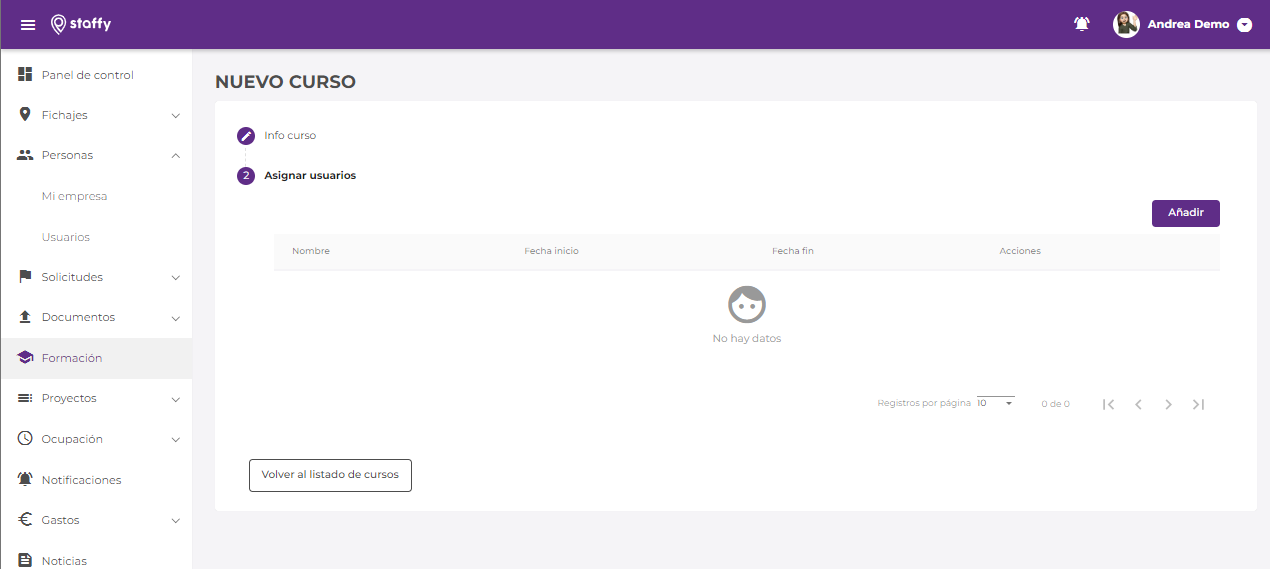This screenshot has height=569, width=1270.
Task: Go back to Info curso step
Action: point(289,136)
